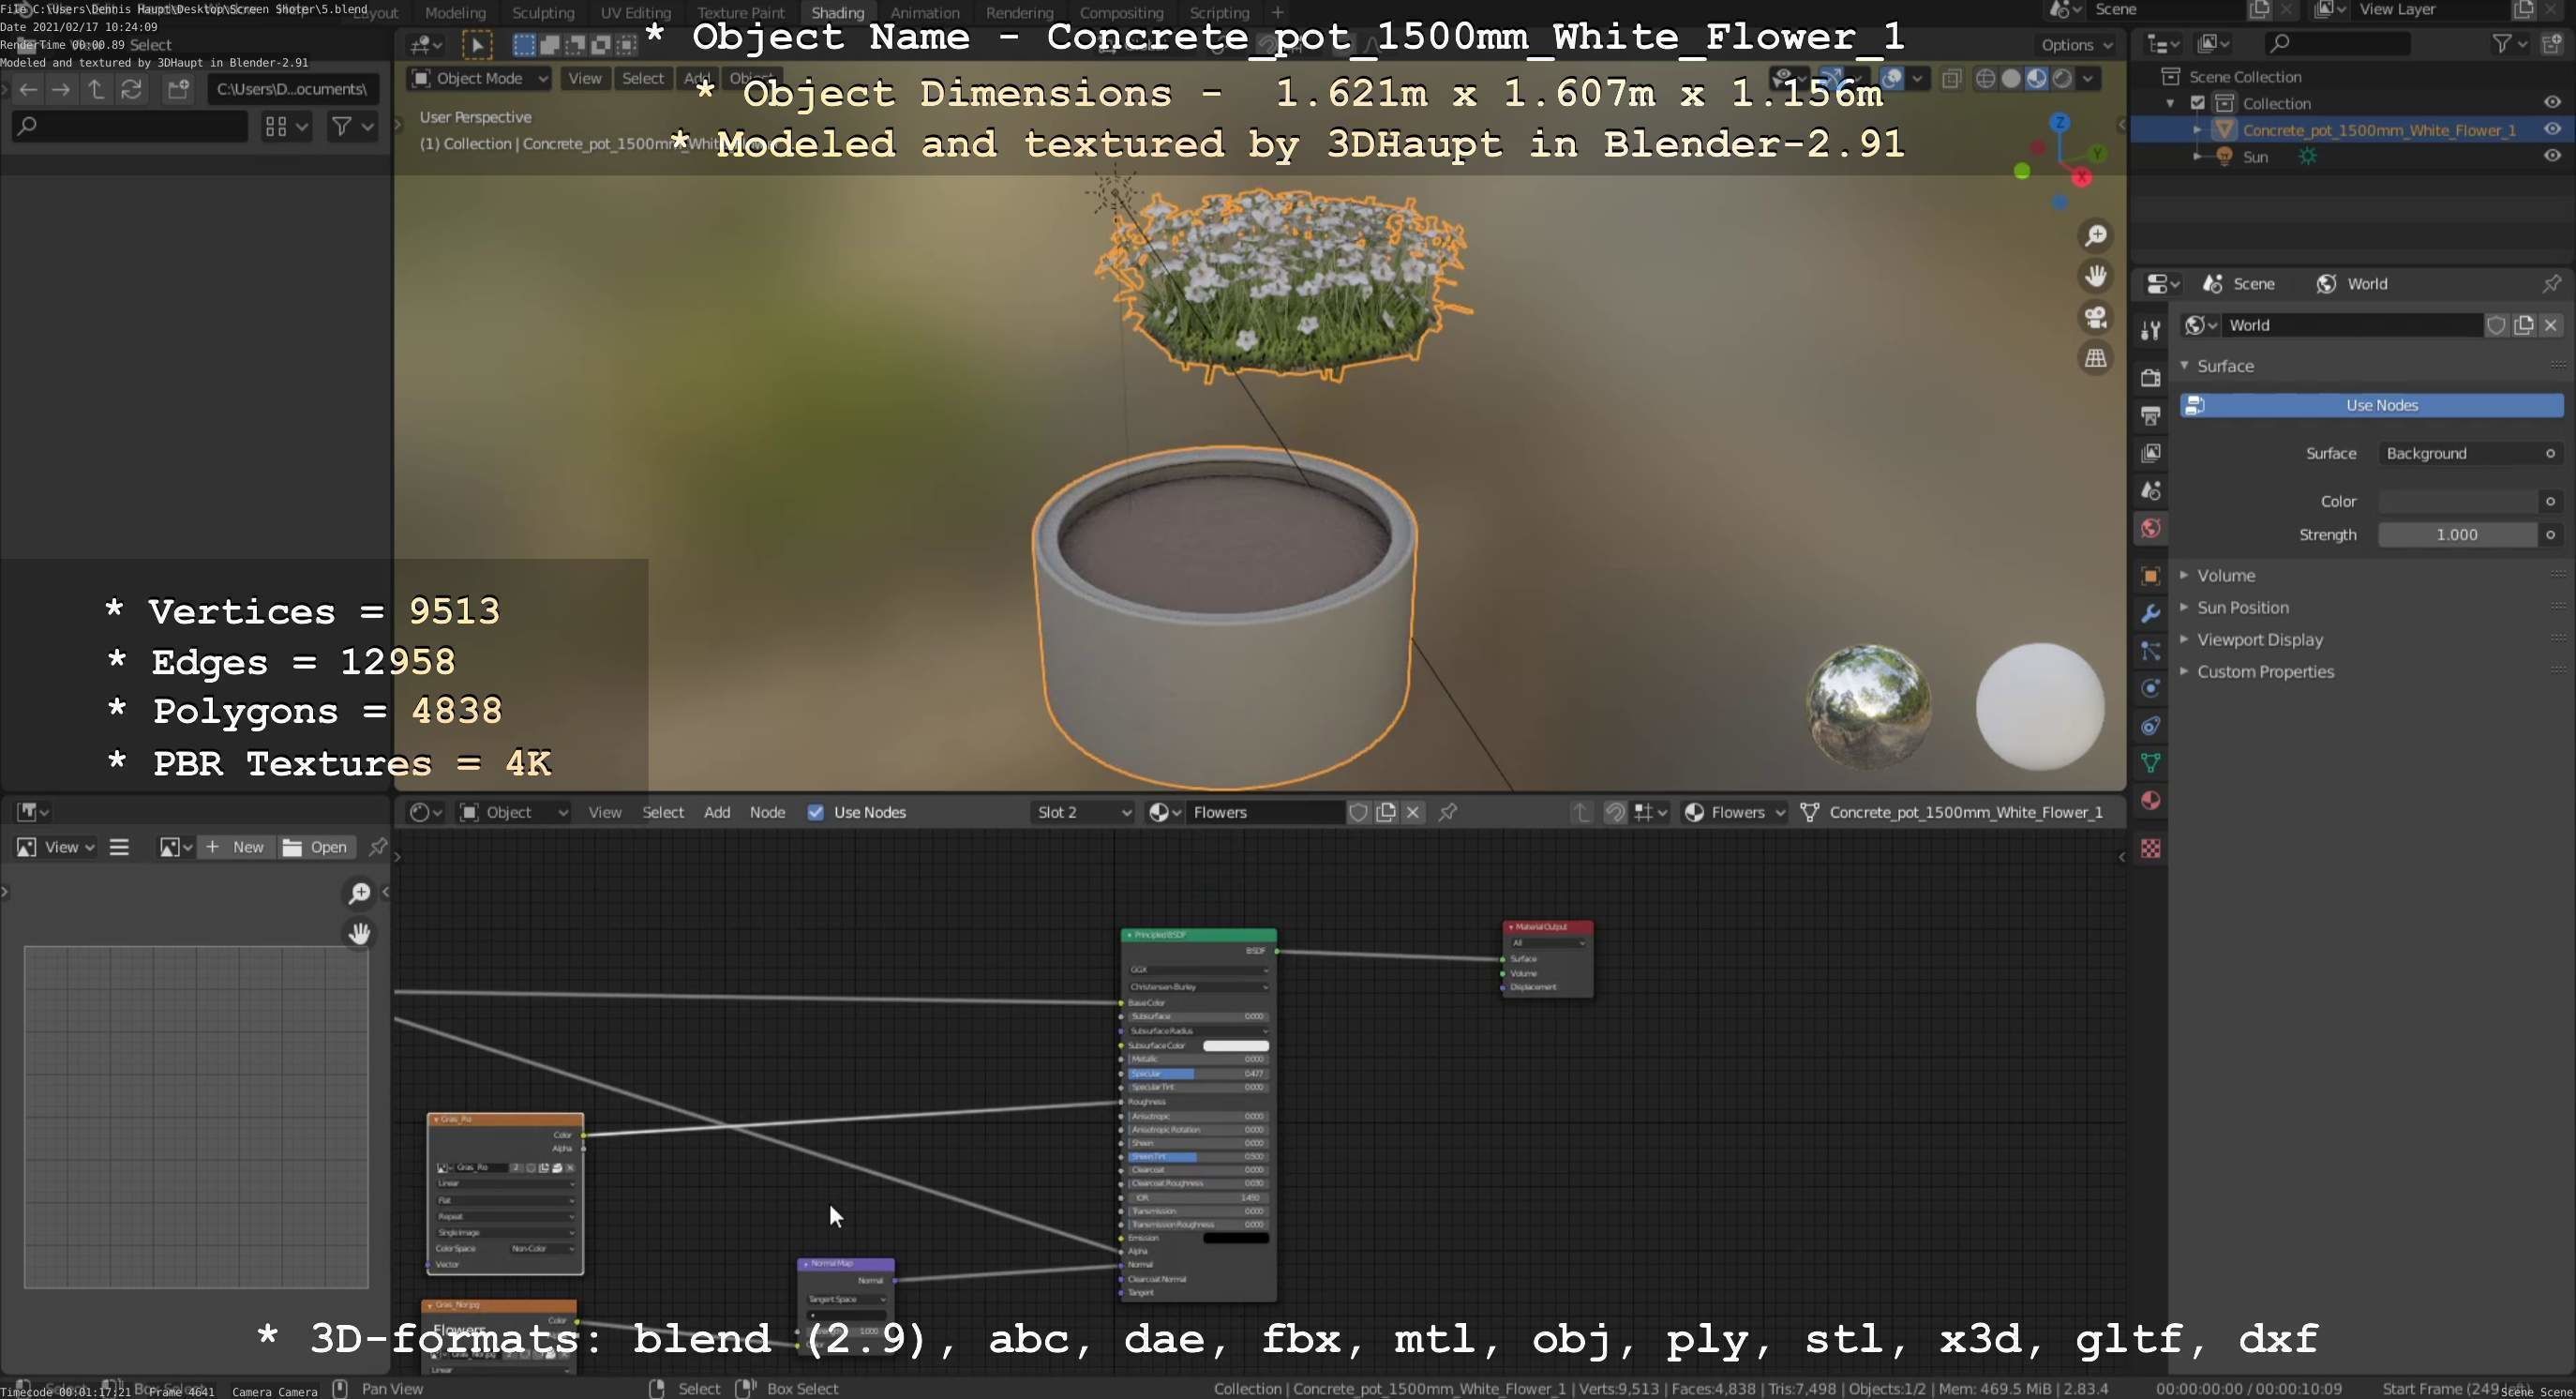Viewport: 2576px width, 1399px height.
Task: Uncheck the Use Nodes checkbox
Action: (x=816, y=812)
